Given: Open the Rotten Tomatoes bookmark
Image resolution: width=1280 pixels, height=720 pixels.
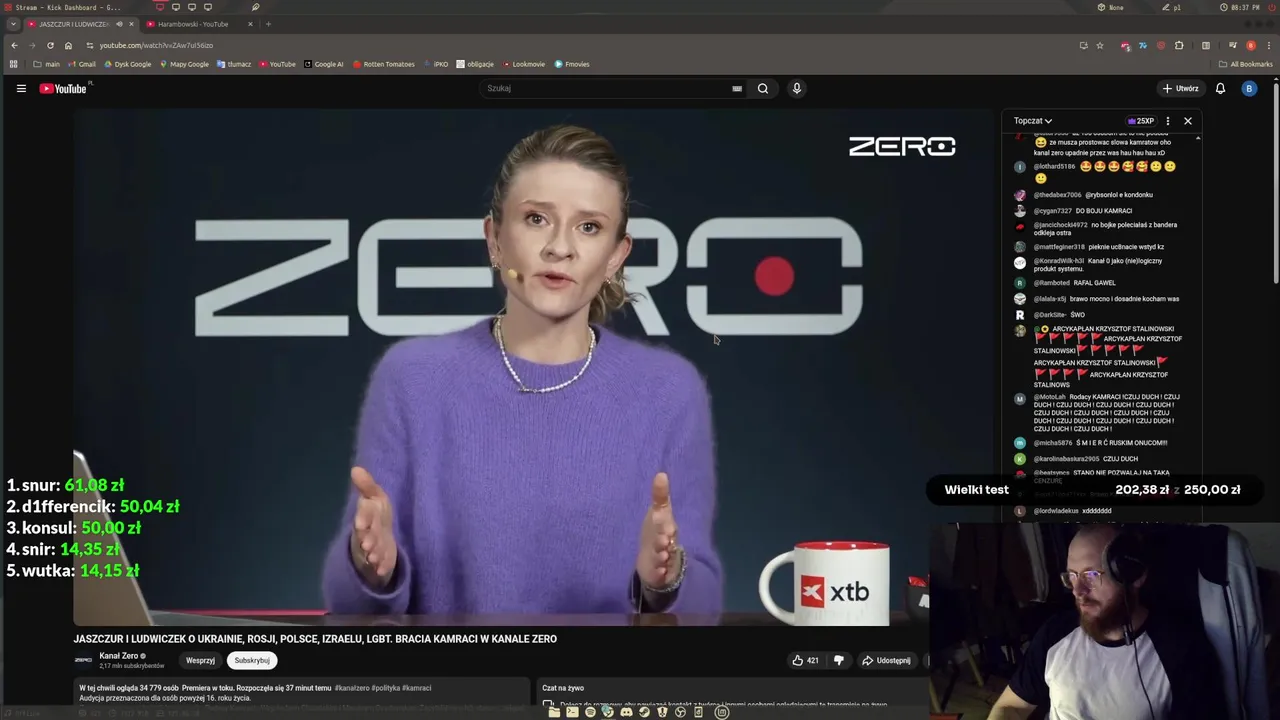Looking at the screenshot, I should click(383, 64).
